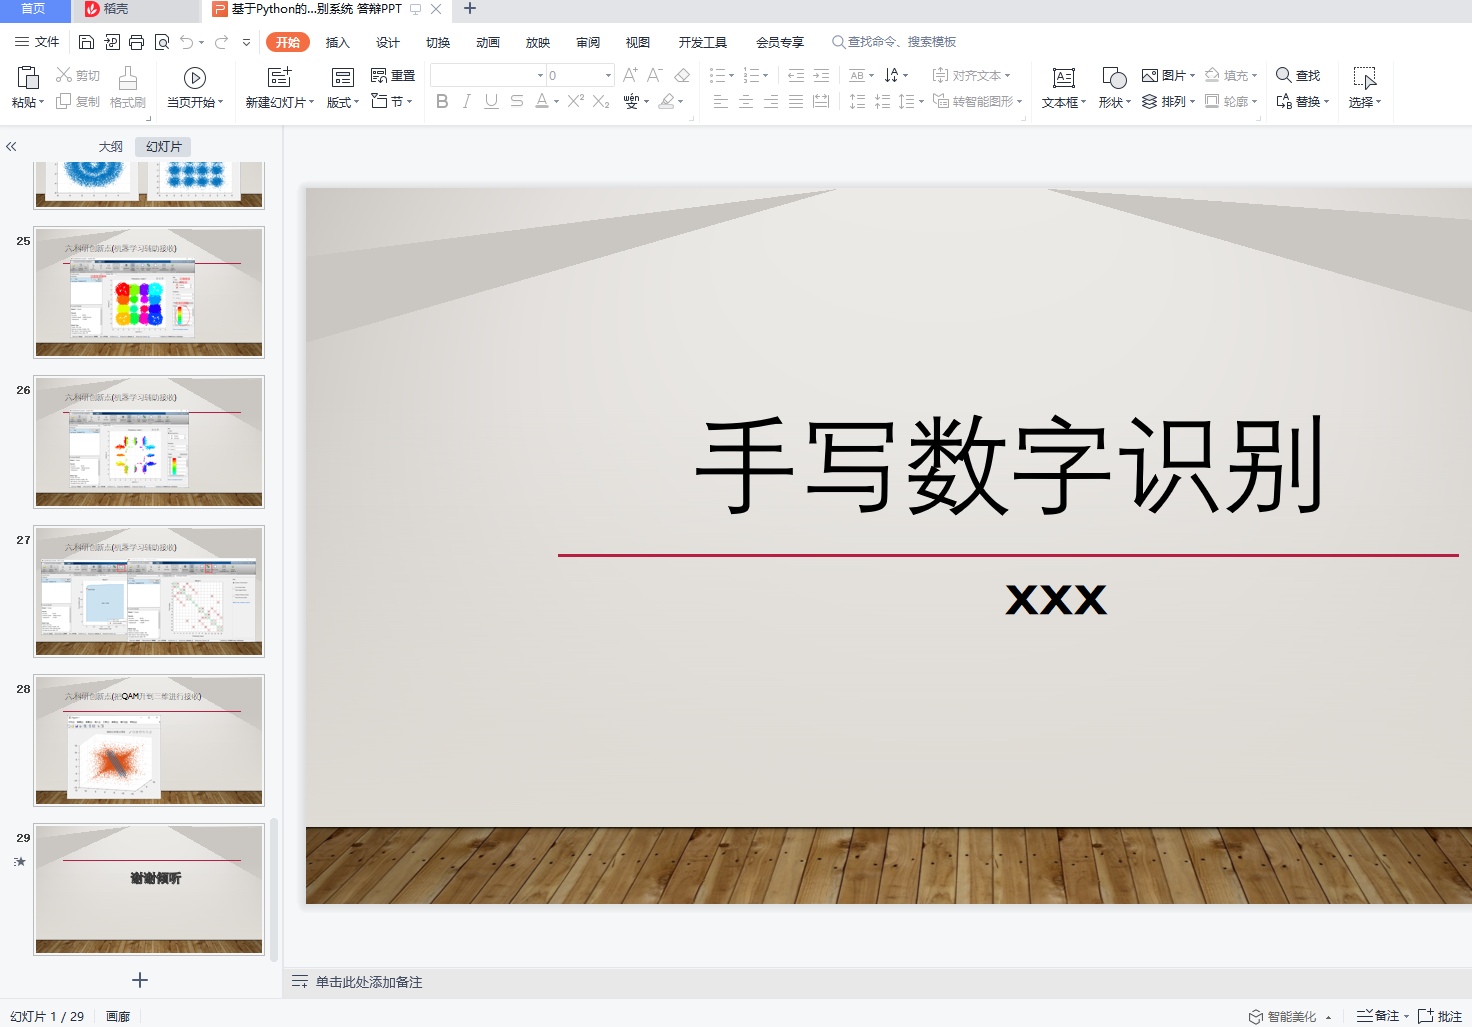
Task: Increase the paragraph indent level
Action: tap(821, 75)
